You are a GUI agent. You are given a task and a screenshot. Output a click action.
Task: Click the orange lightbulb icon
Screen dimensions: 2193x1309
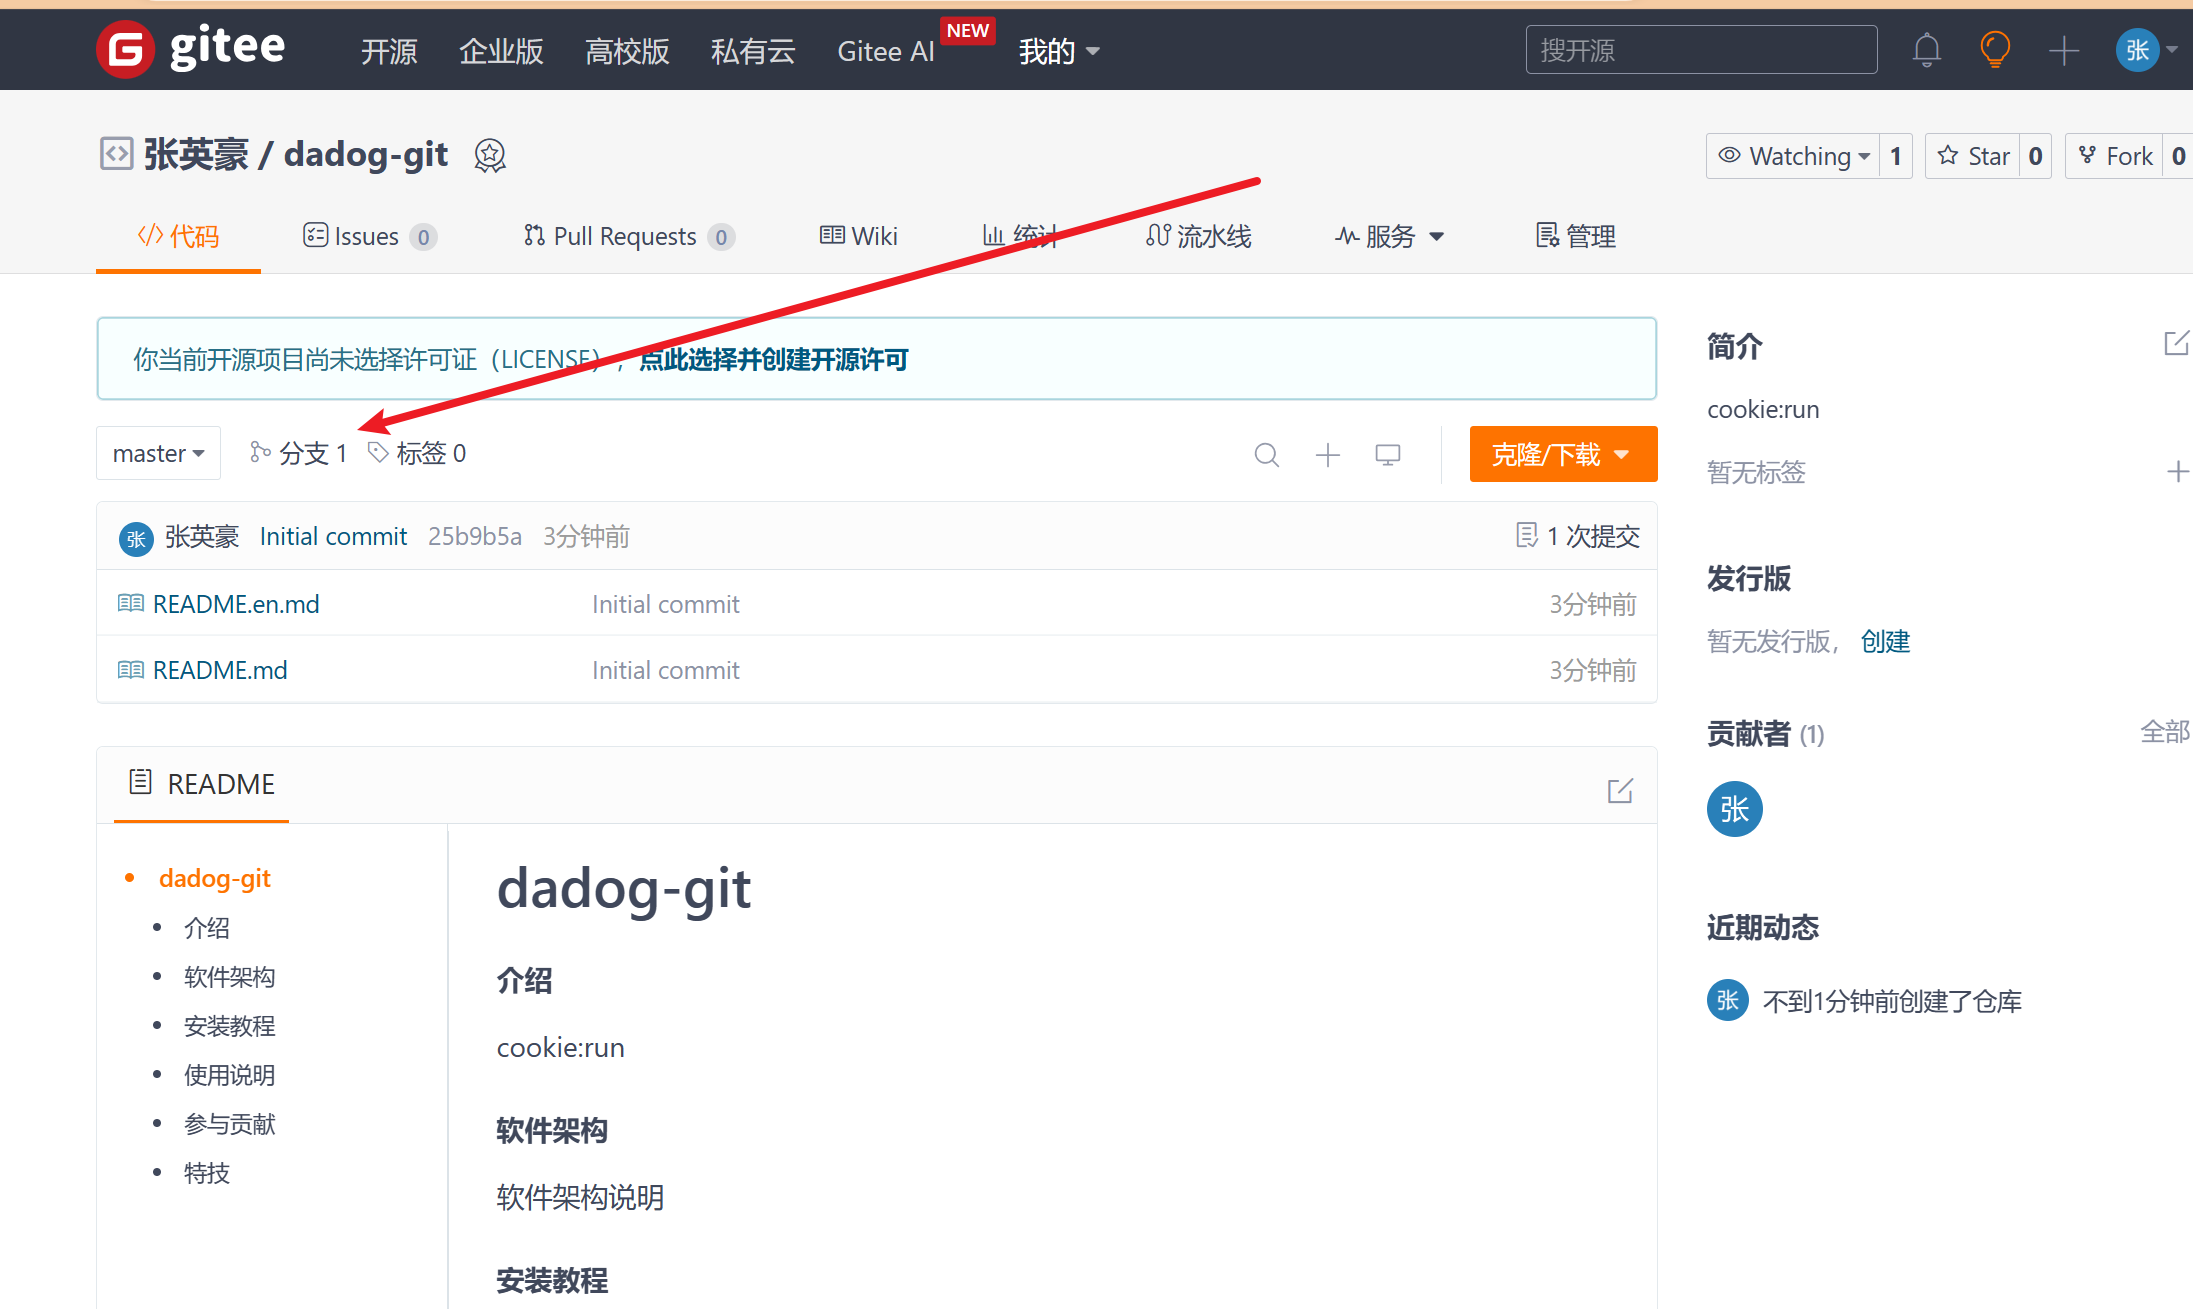[x=1994, y=50]
